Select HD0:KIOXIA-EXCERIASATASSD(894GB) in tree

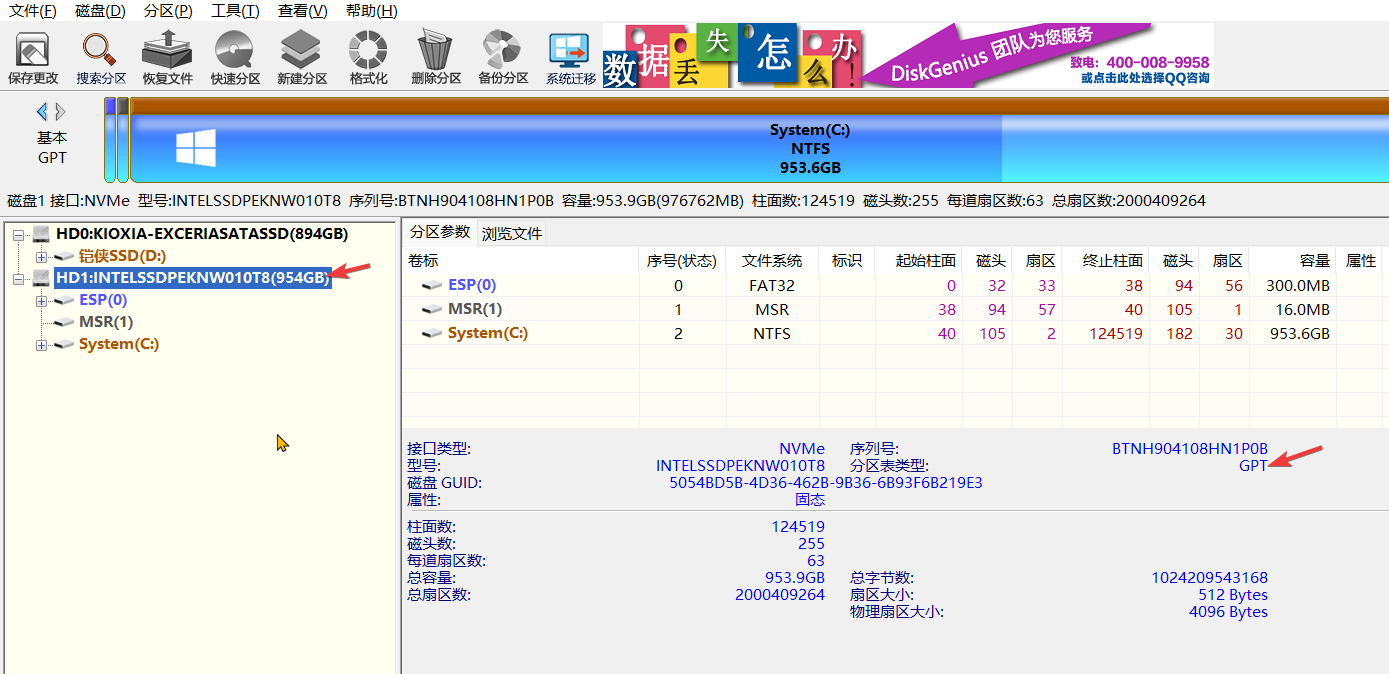202,234
